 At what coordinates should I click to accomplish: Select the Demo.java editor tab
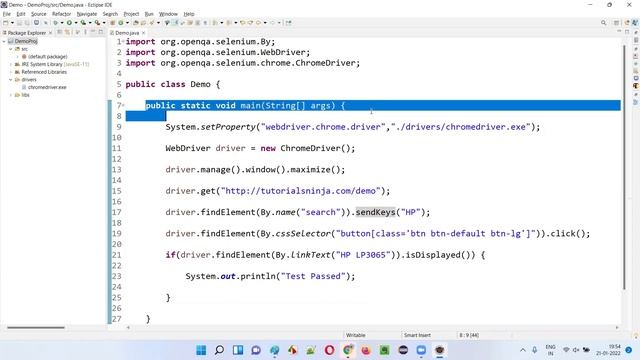point(127,33)
